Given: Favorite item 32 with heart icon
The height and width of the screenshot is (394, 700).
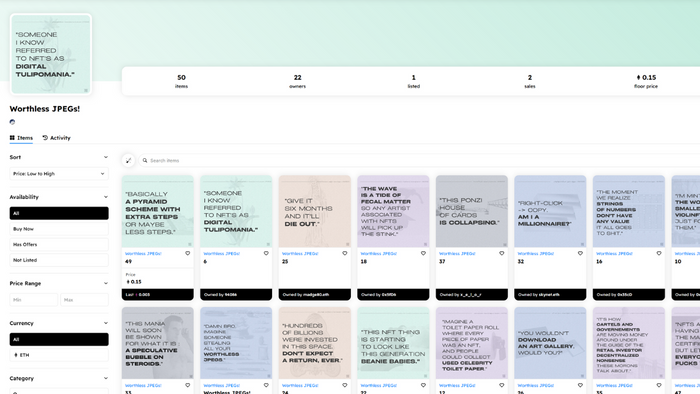Looking at the screenshot, I should 580,253.
